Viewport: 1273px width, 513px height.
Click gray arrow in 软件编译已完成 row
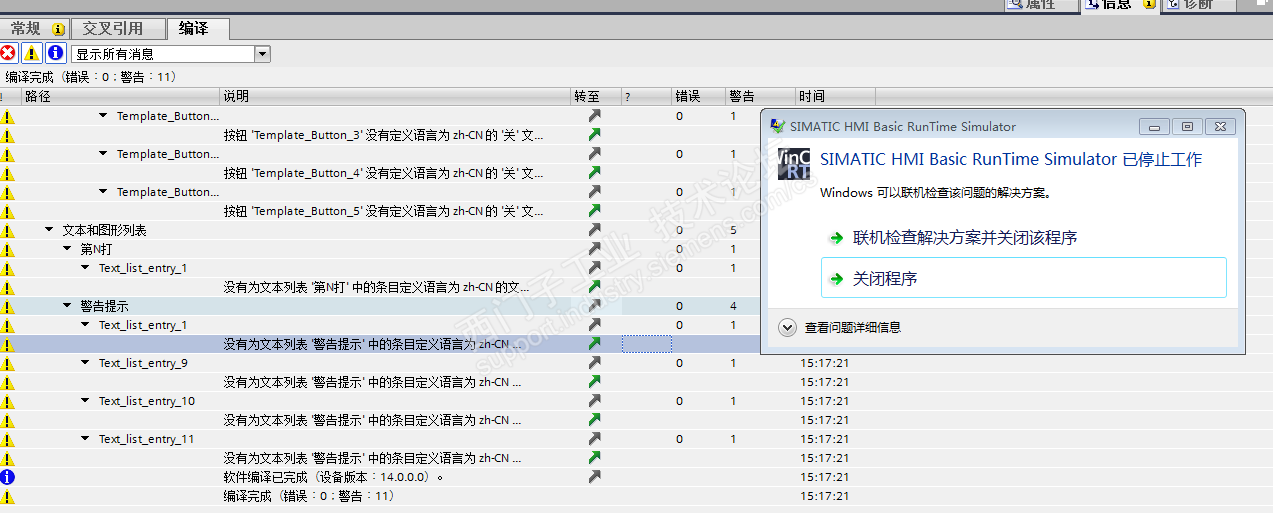(595, 477)
